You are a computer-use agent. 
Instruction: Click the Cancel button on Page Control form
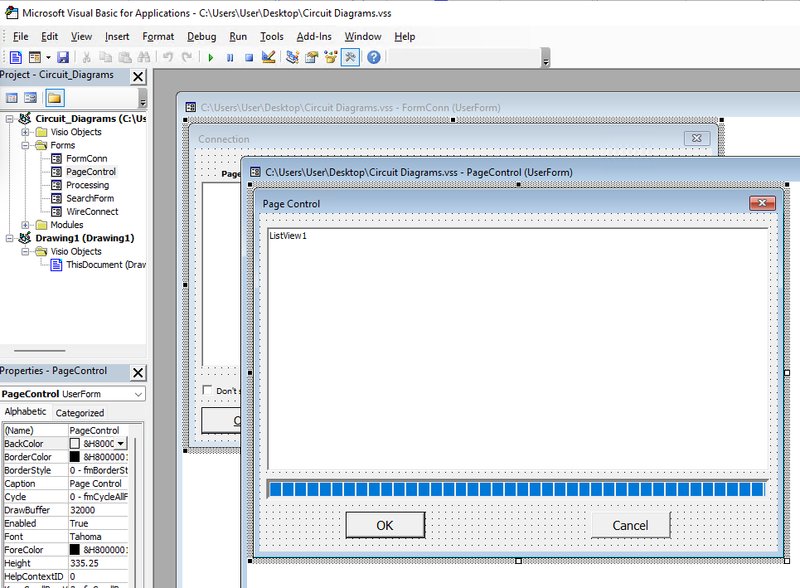click(631, 525)
